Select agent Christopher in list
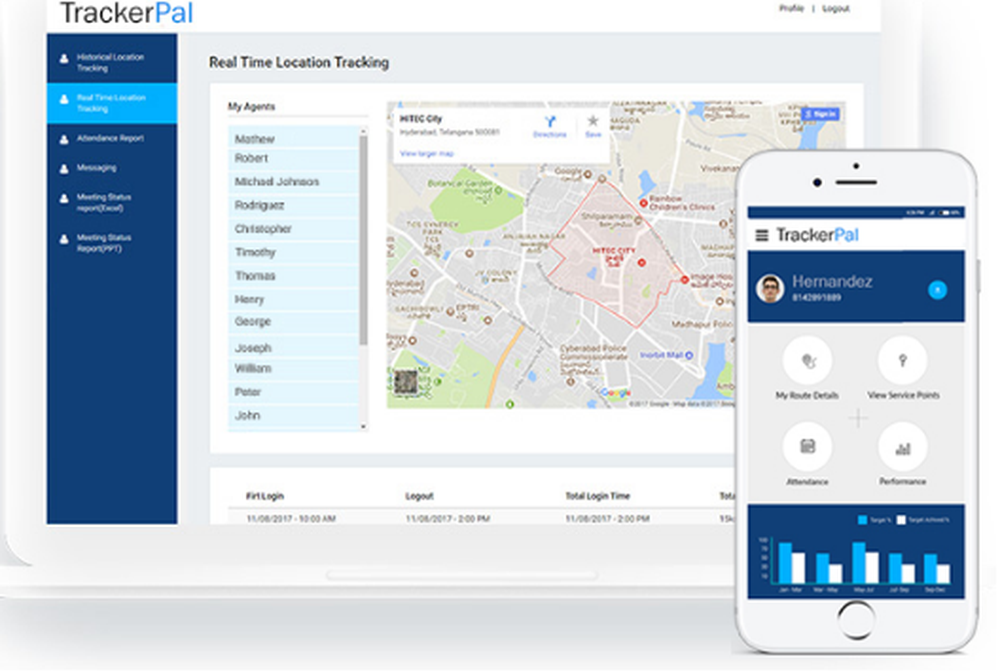 tap(293, 229)
